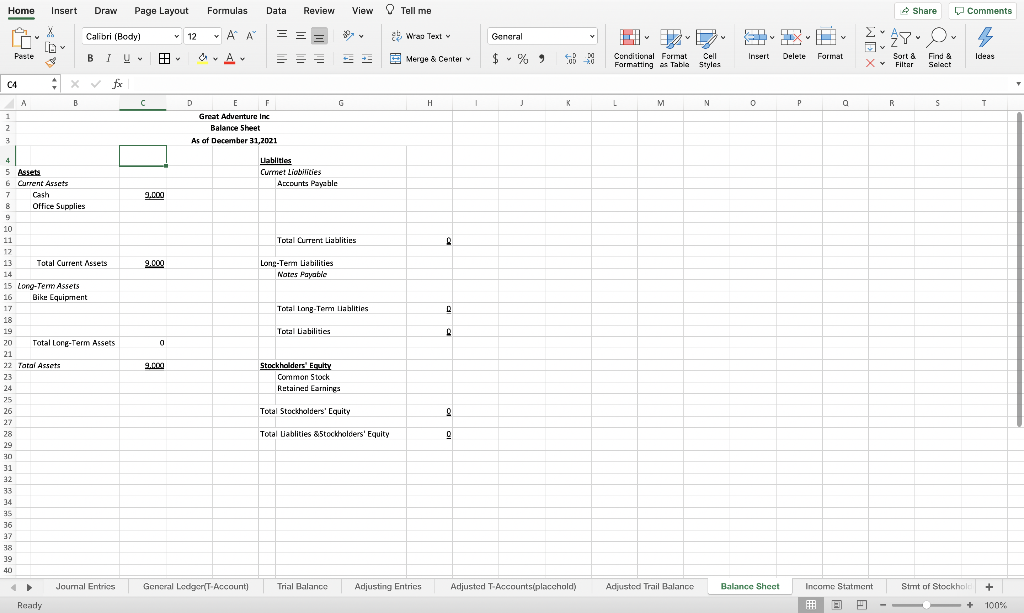Open Cell Styles gallery
This screenshot has height=613, width=1024.
(710, 48)
